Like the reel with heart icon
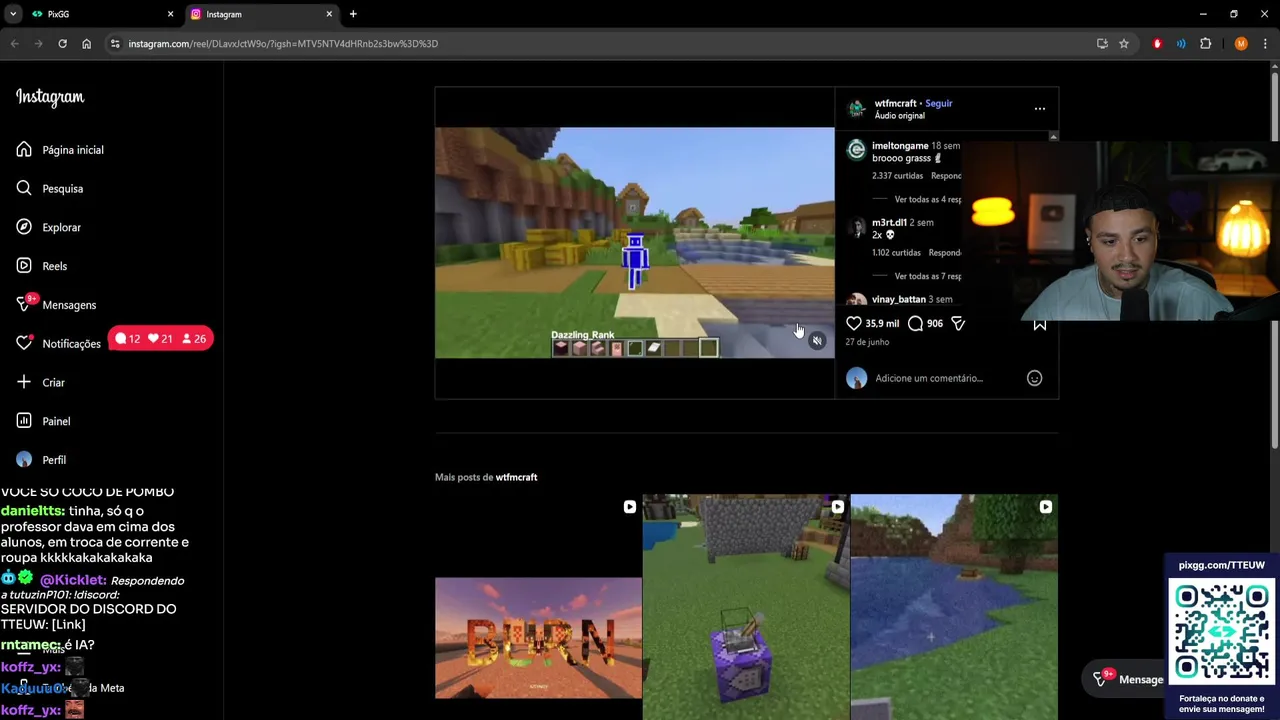Image resolution: width=1280 pixels, height=720 pixels. click(854, 323)
